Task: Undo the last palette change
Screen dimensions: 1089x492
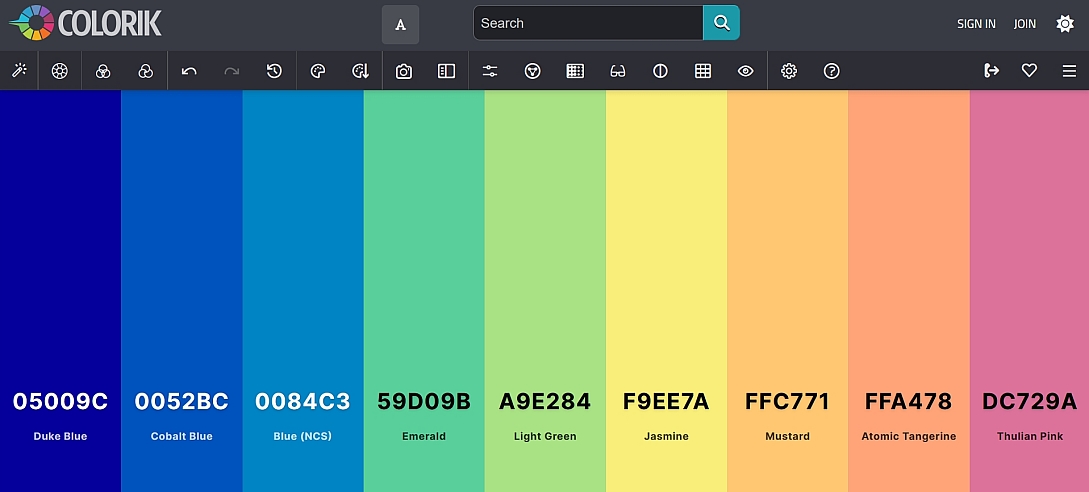Action: click(x=189, y=71)
